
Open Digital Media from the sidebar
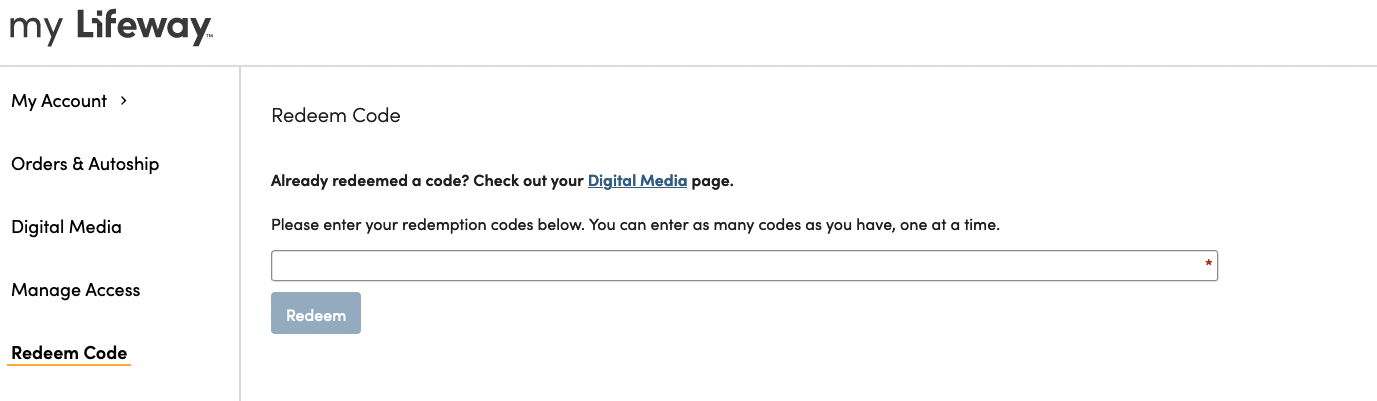(66, 227)
